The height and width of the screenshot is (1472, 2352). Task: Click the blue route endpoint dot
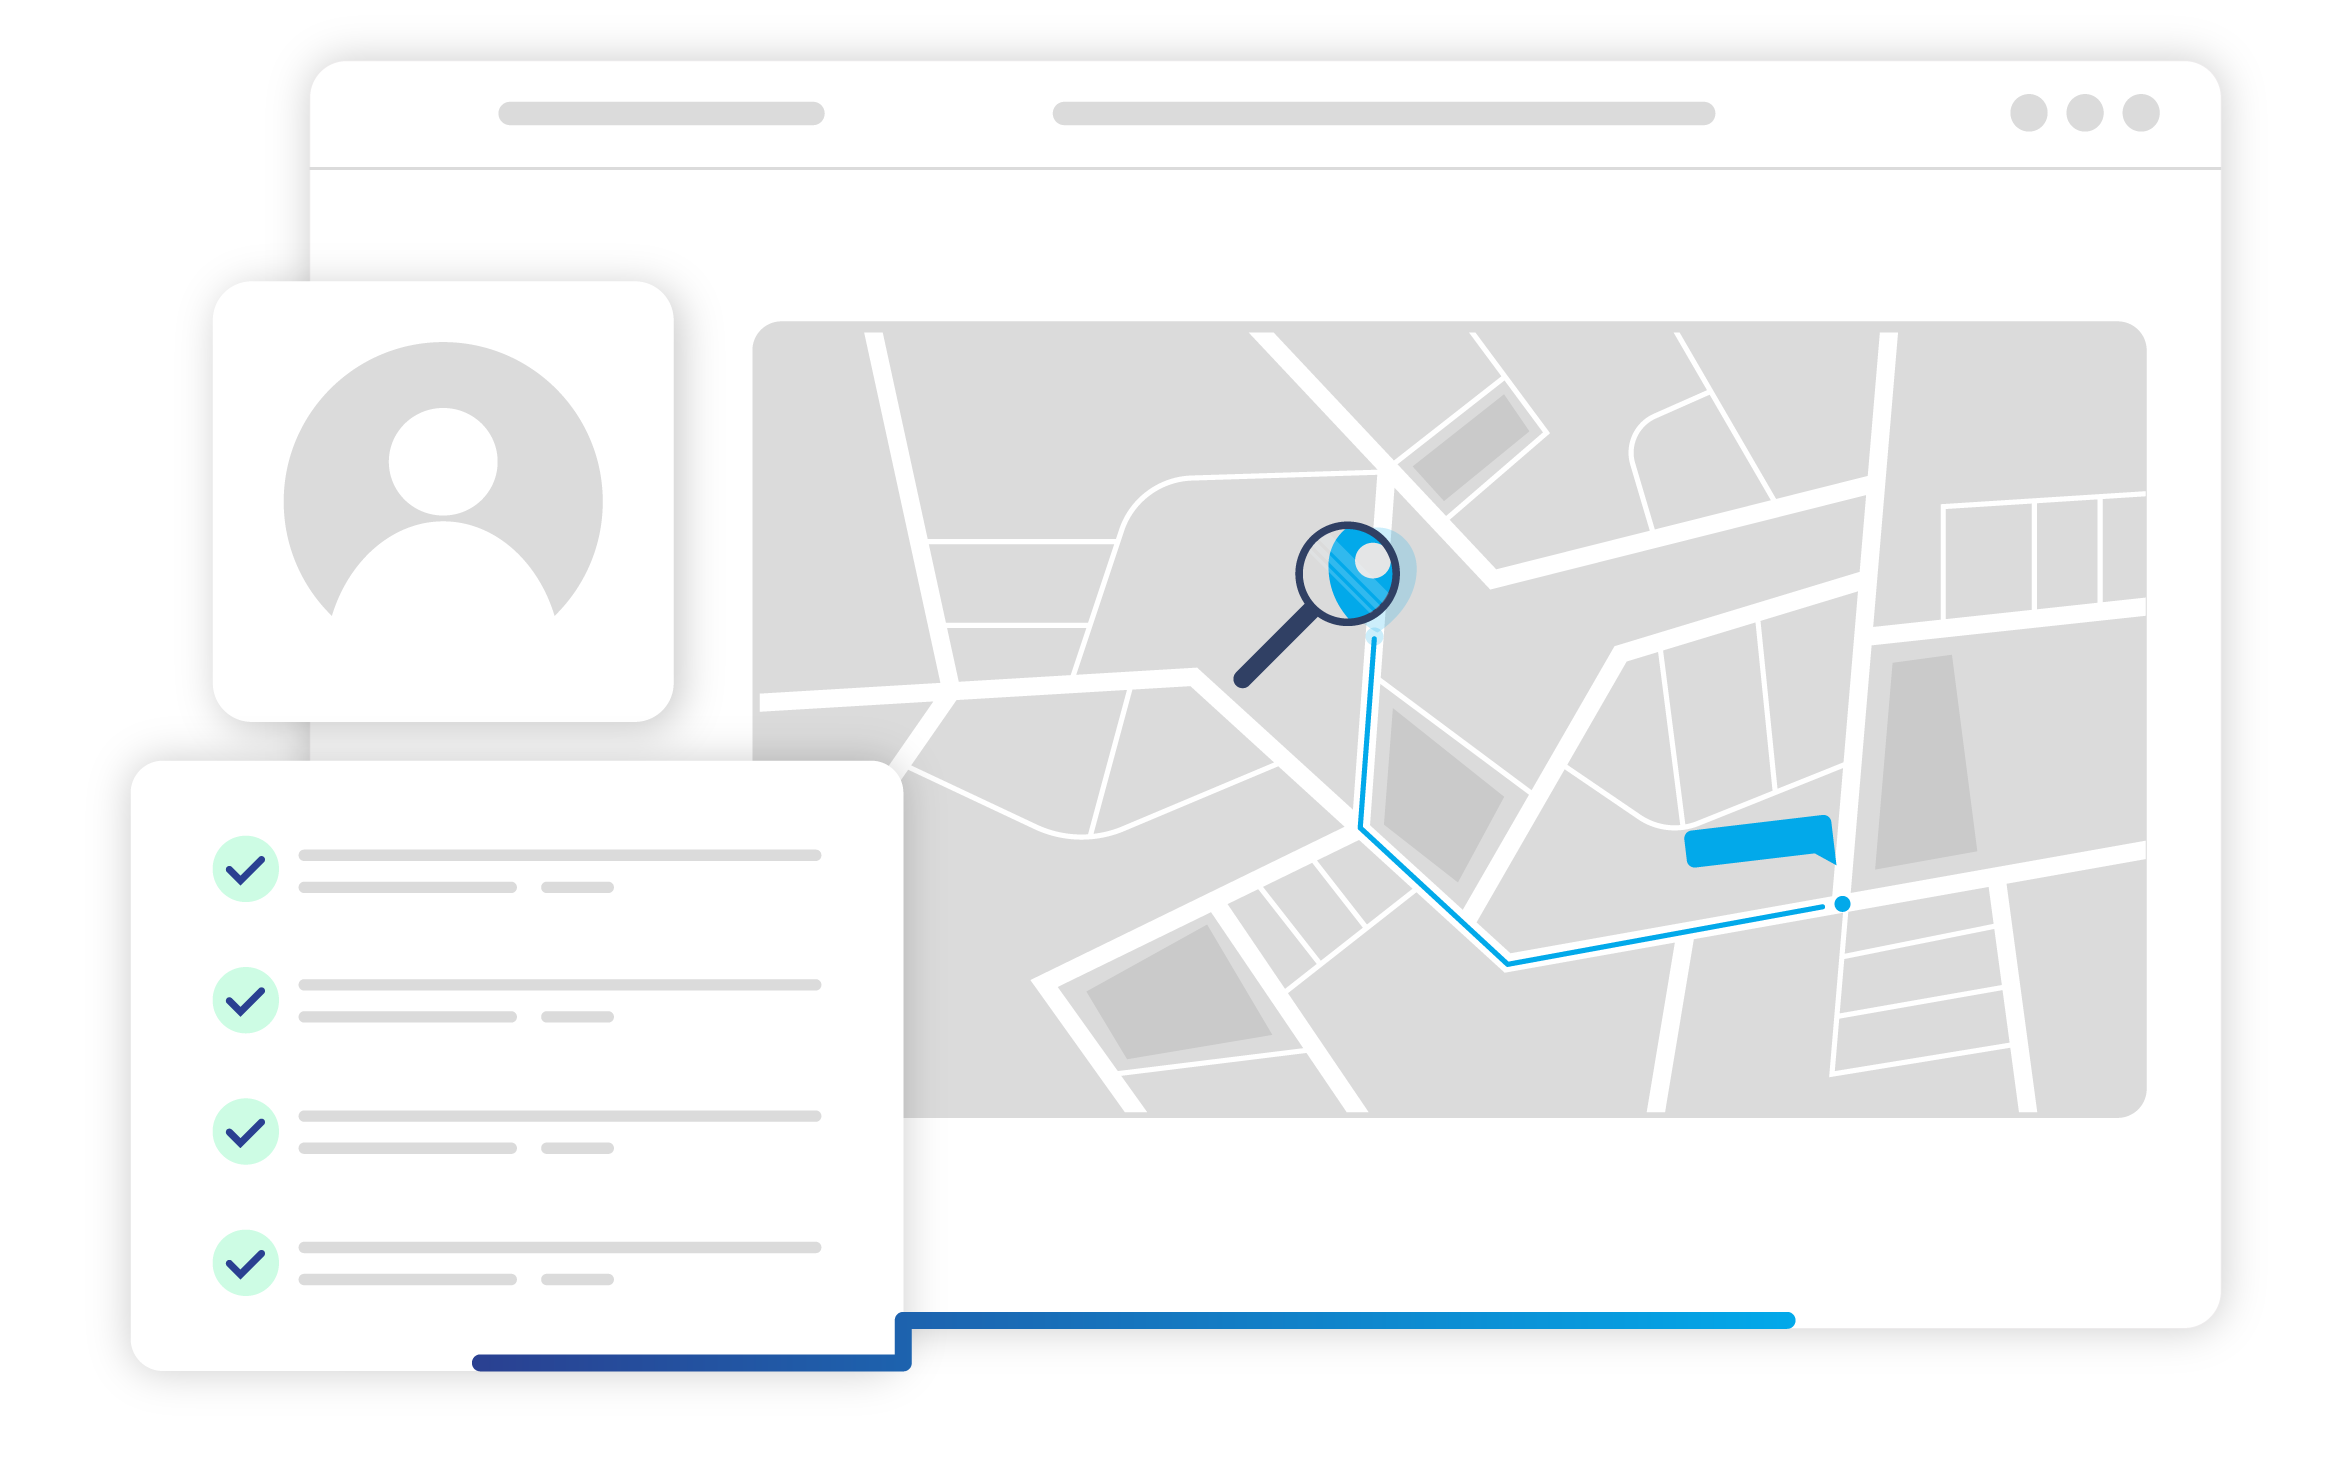[1842, 904]
